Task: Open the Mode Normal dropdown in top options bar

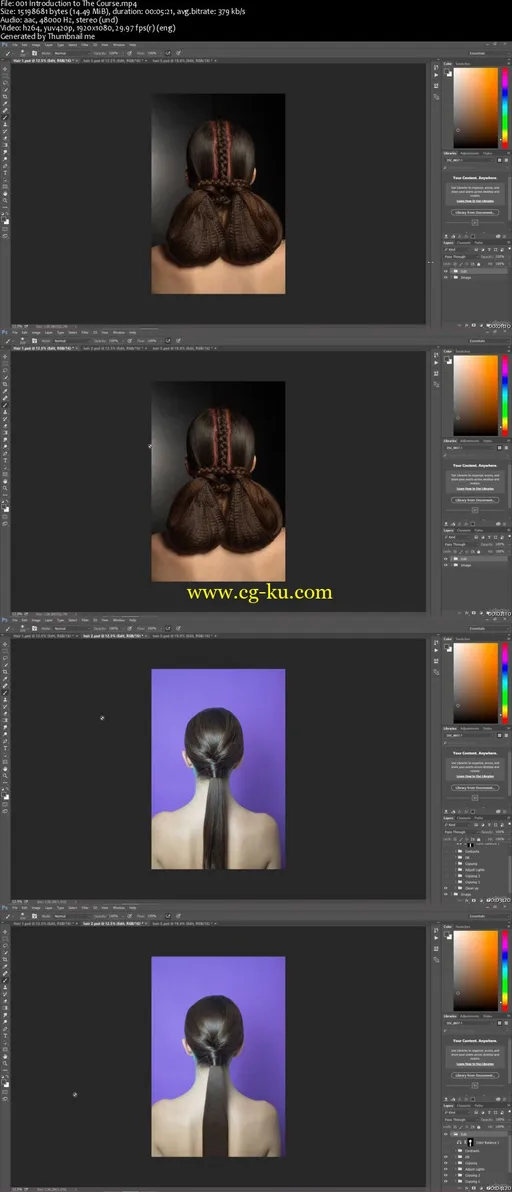Action: pyautogui.click(x=72, y=53)
